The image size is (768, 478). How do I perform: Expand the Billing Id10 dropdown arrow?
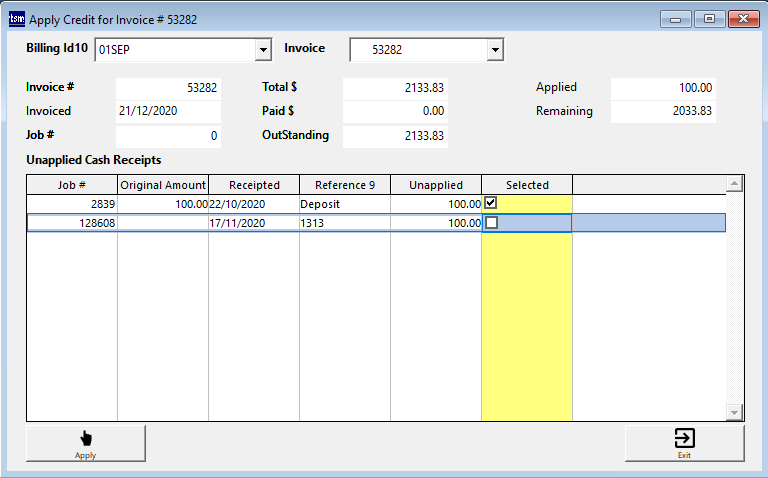point(263,50)
